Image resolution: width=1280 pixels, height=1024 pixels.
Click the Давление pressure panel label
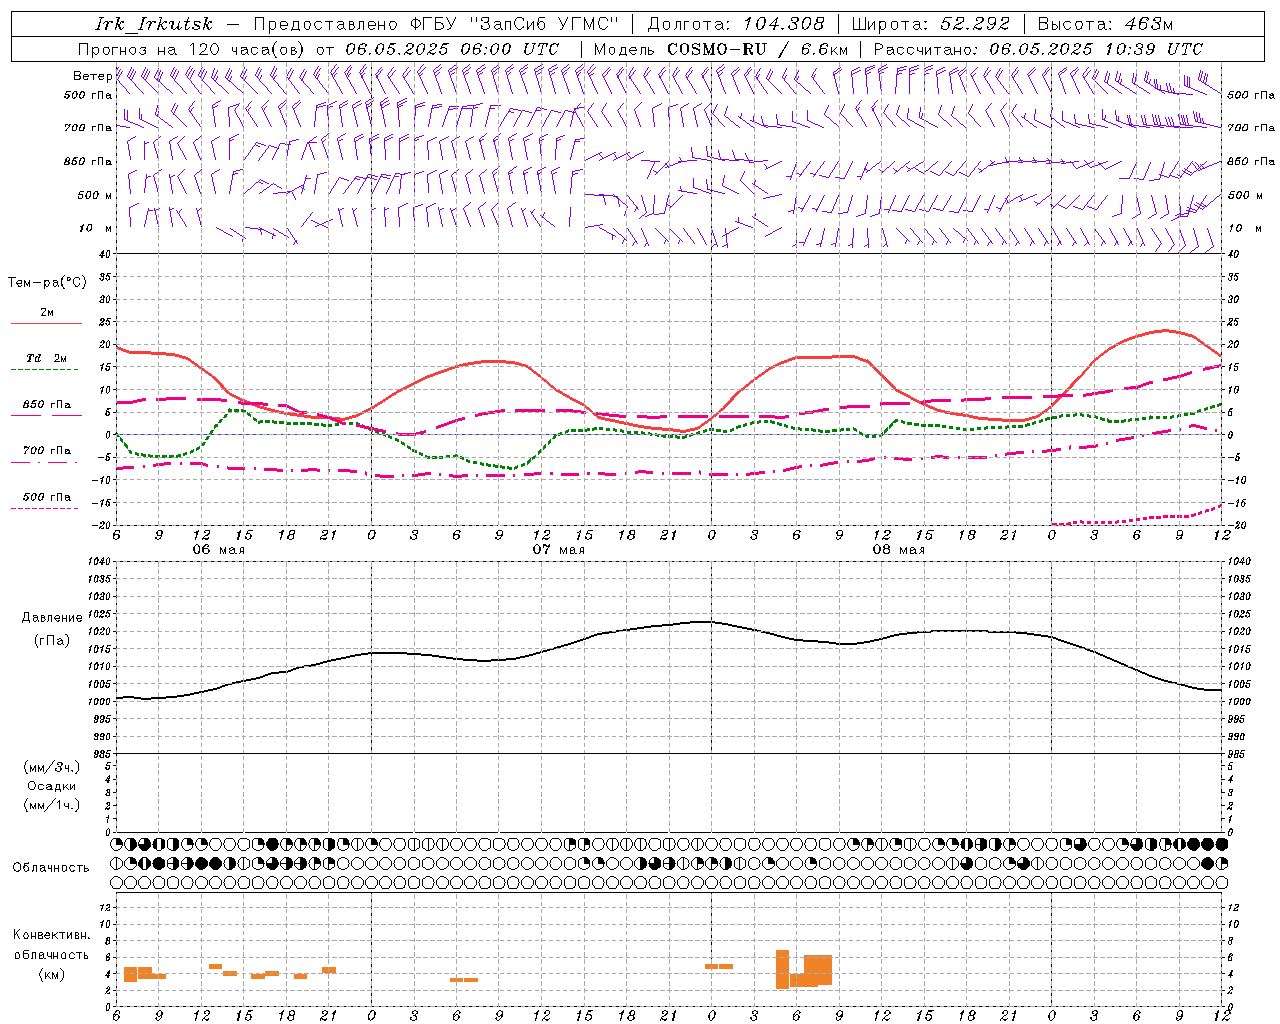tap(52, 618)
